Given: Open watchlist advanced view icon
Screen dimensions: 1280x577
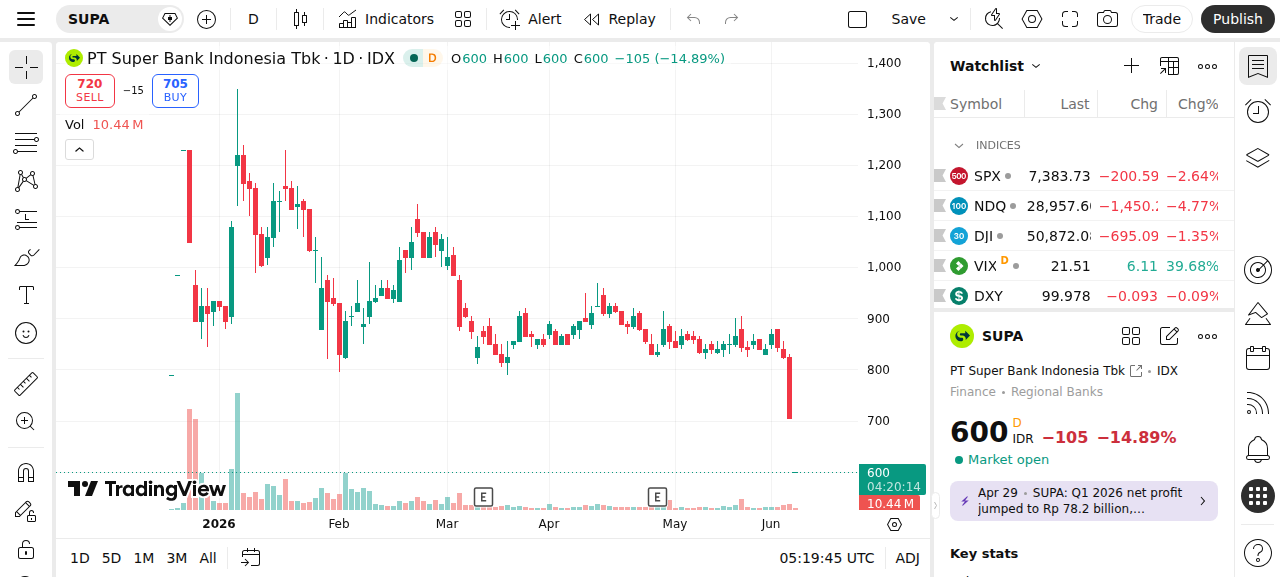Looking at the screenshot, I should click(1169, 66).
